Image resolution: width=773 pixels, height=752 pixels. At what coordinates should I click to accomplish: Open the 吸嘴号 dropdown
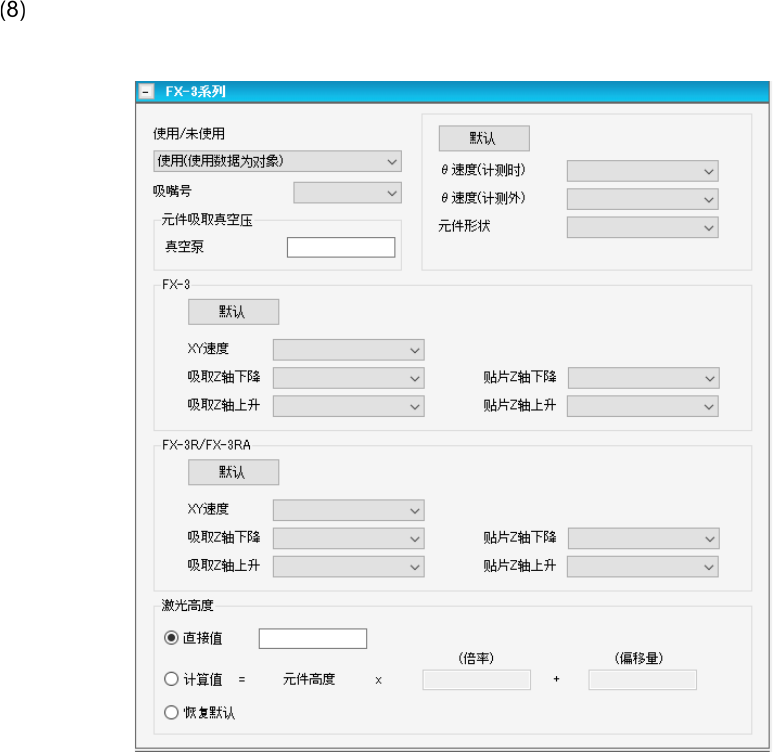pyautogui.click(x=347, y=193)
